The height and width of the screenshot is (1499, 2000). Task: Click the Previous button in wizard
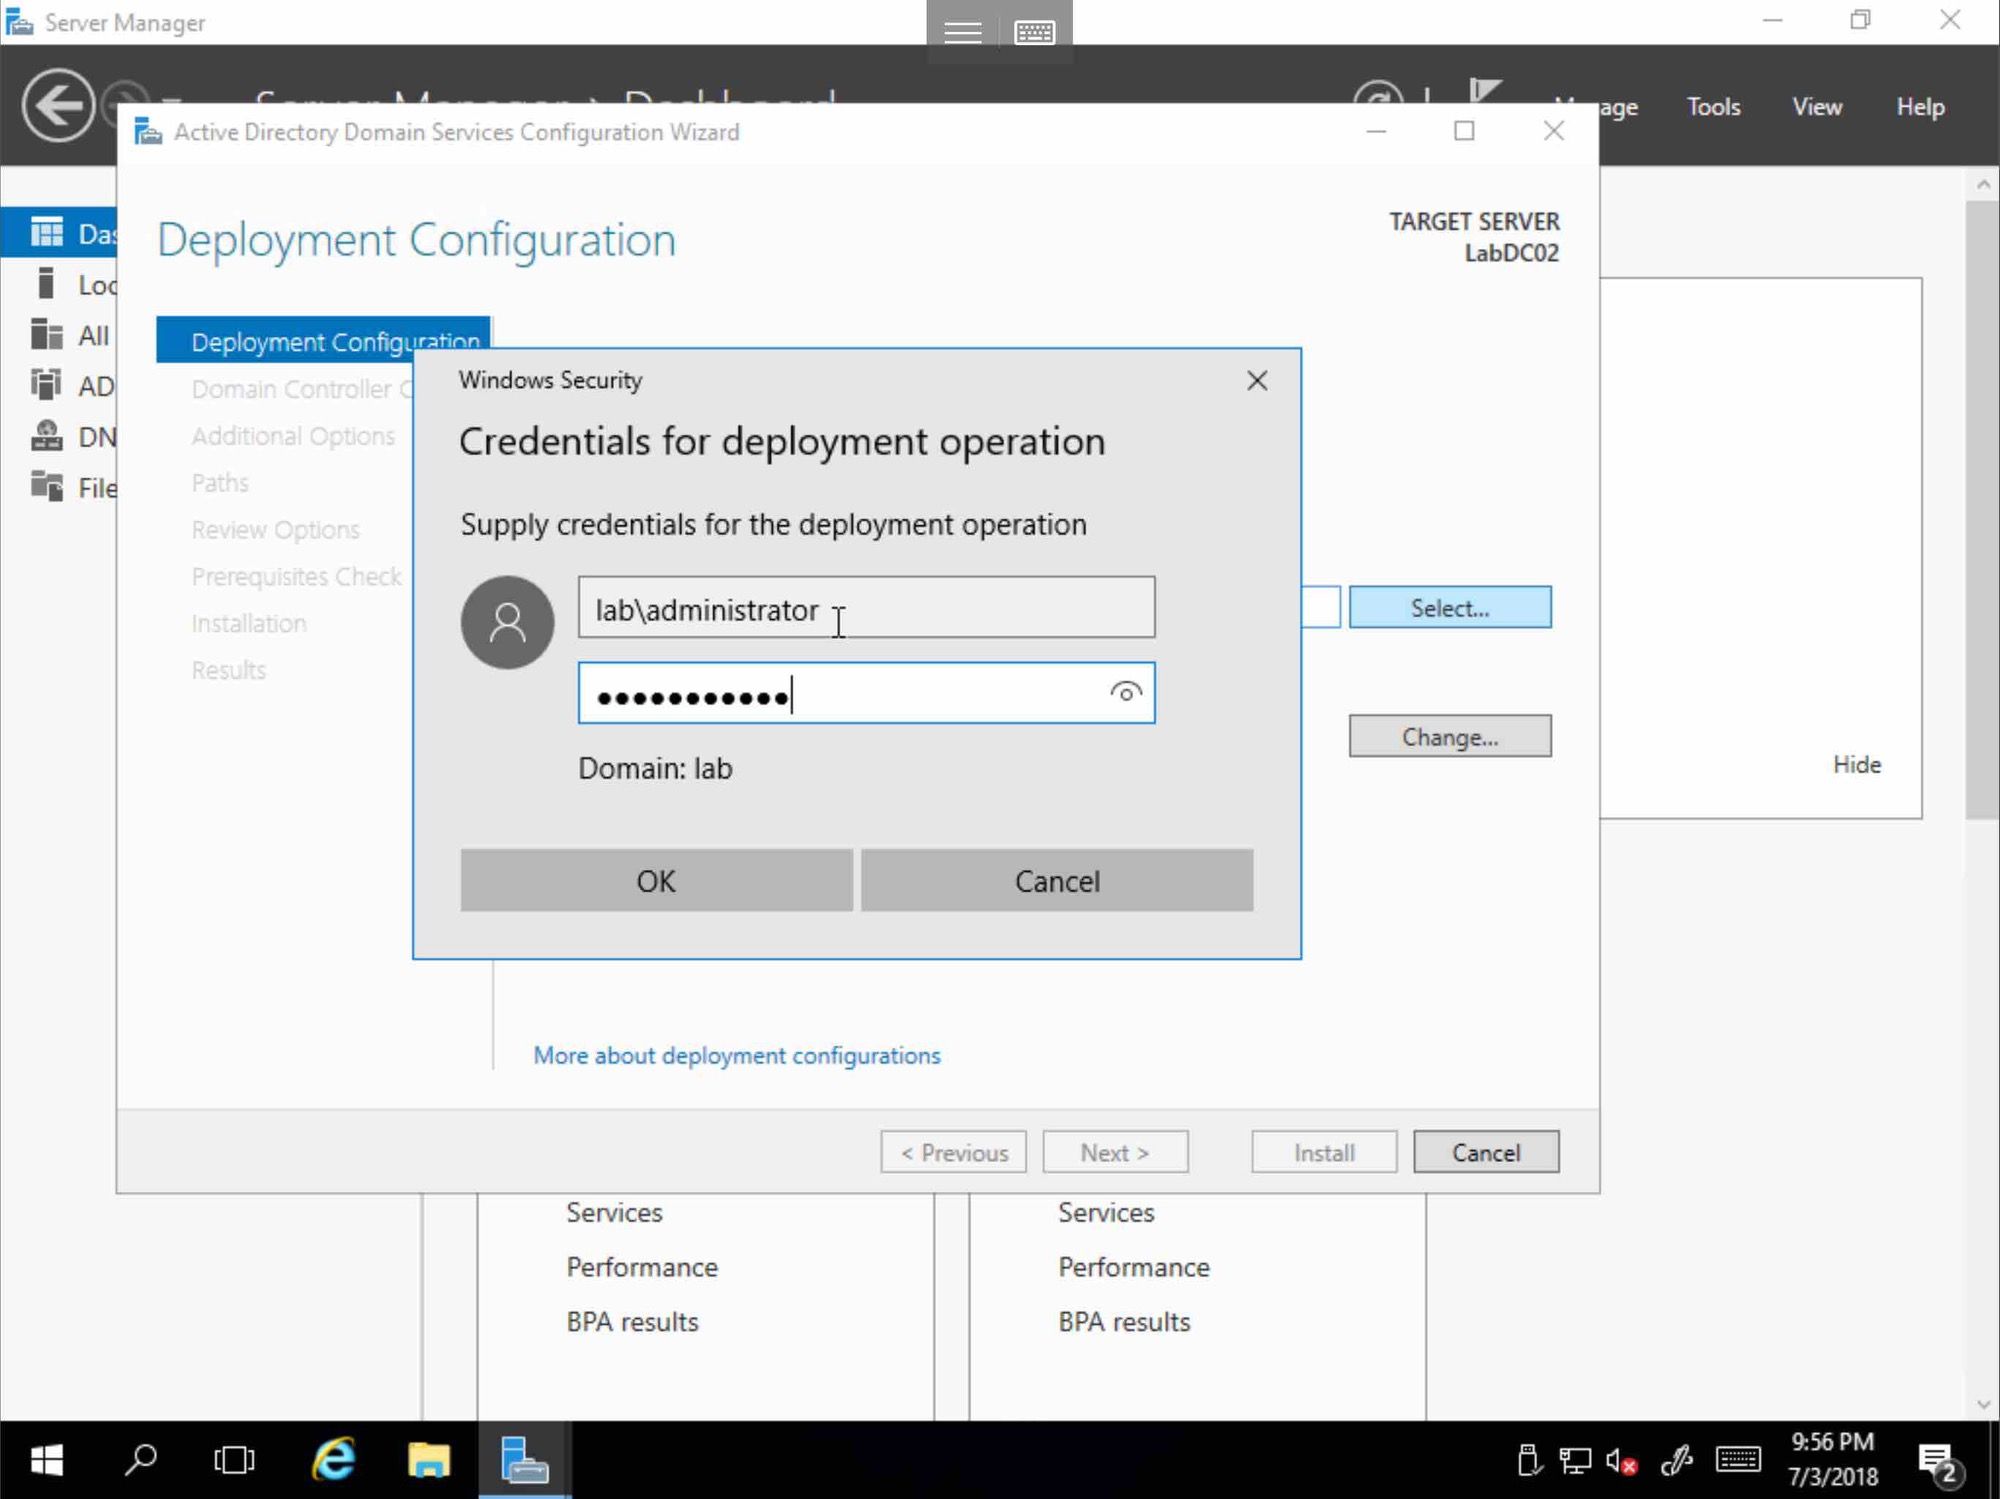tap(953, 1152)
